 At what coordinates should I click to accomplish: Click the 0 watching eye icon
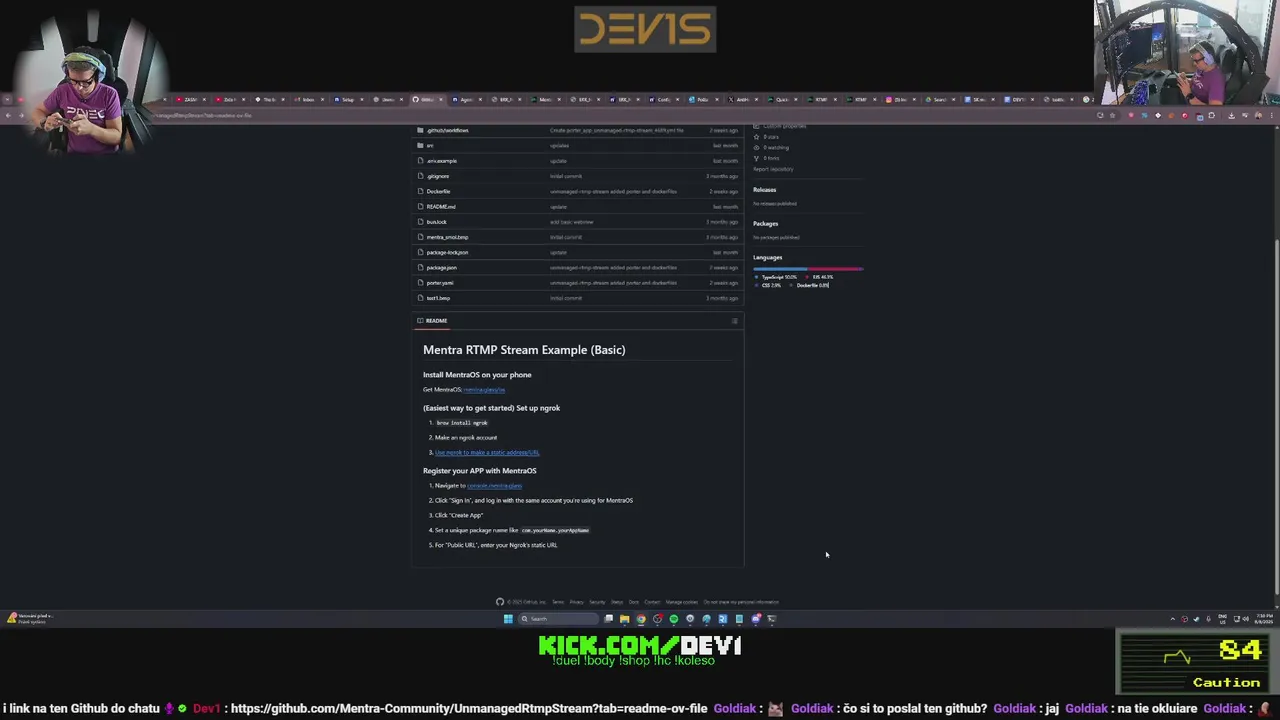(756, 148)
